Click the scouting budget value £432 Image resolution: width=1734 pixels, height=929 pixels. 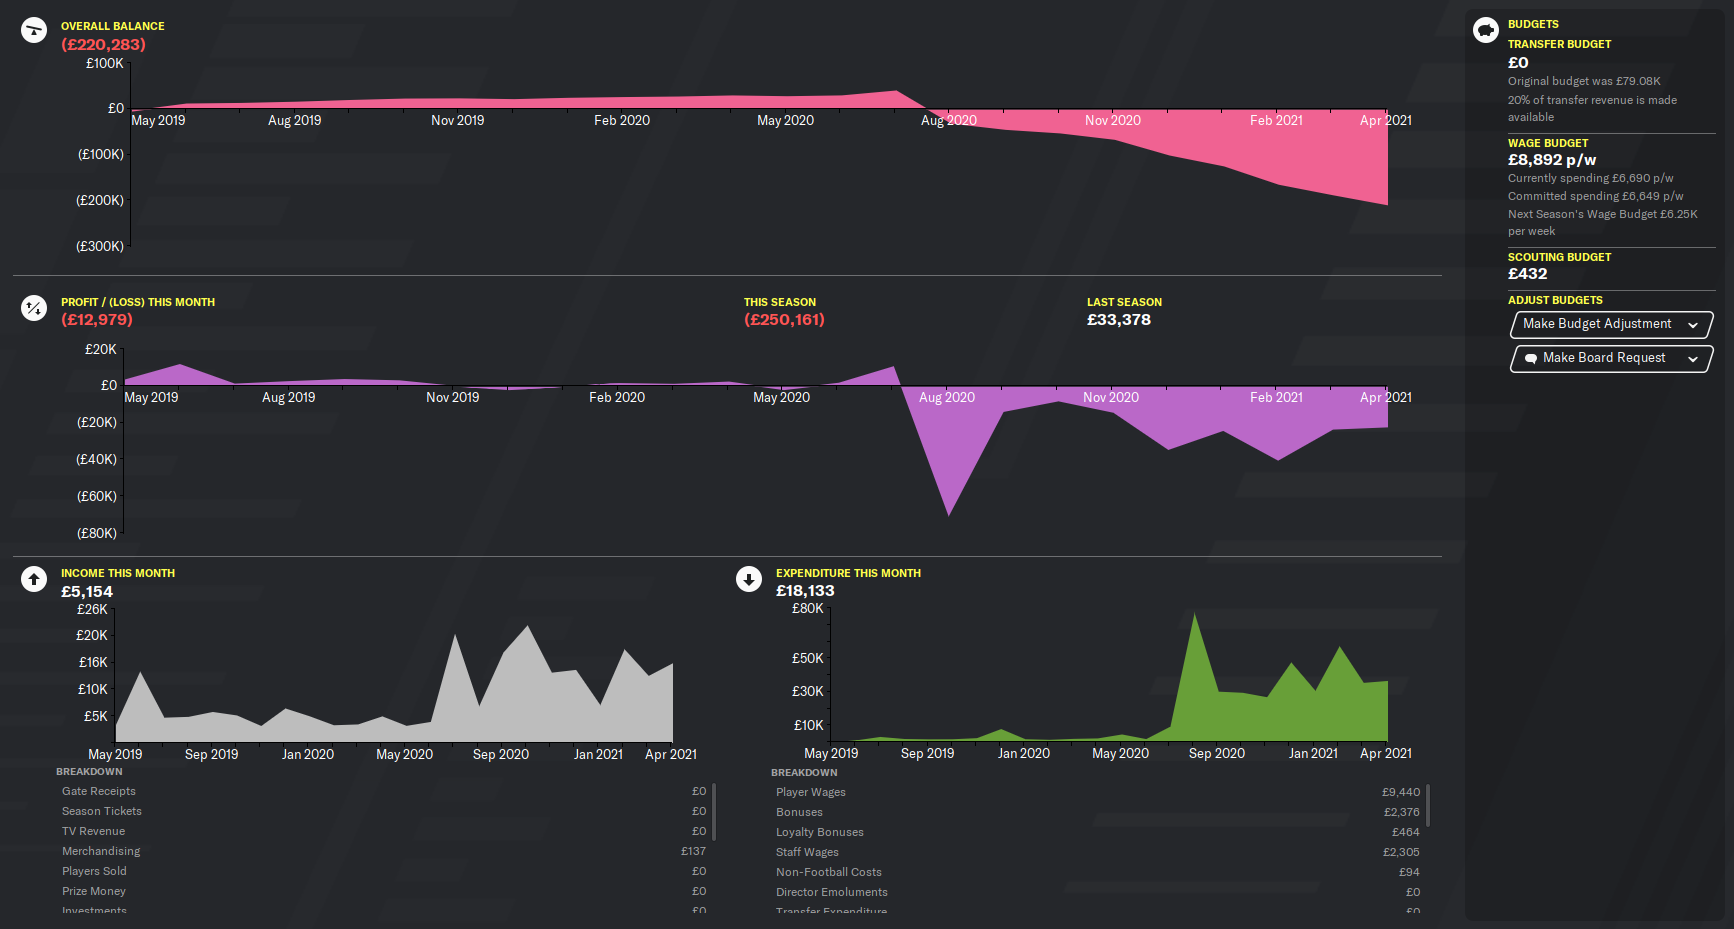click(x=1527, y=274)
